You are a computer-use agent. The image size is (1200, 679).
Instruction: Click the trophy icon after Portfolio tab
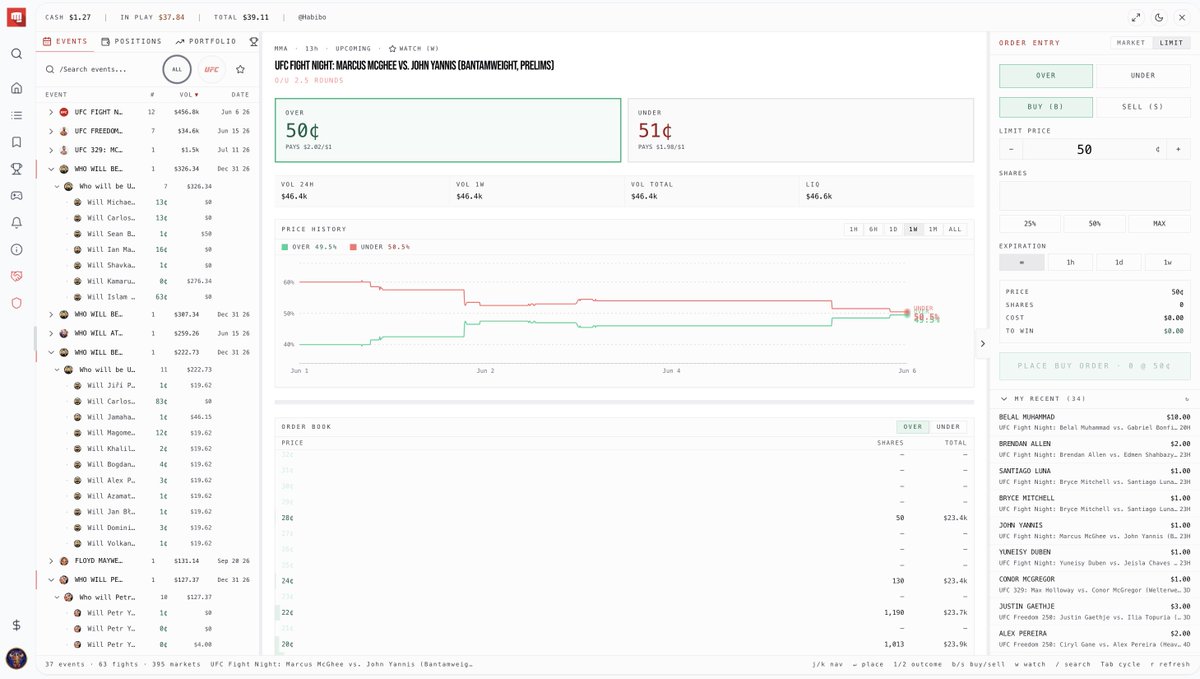[254, 42]
